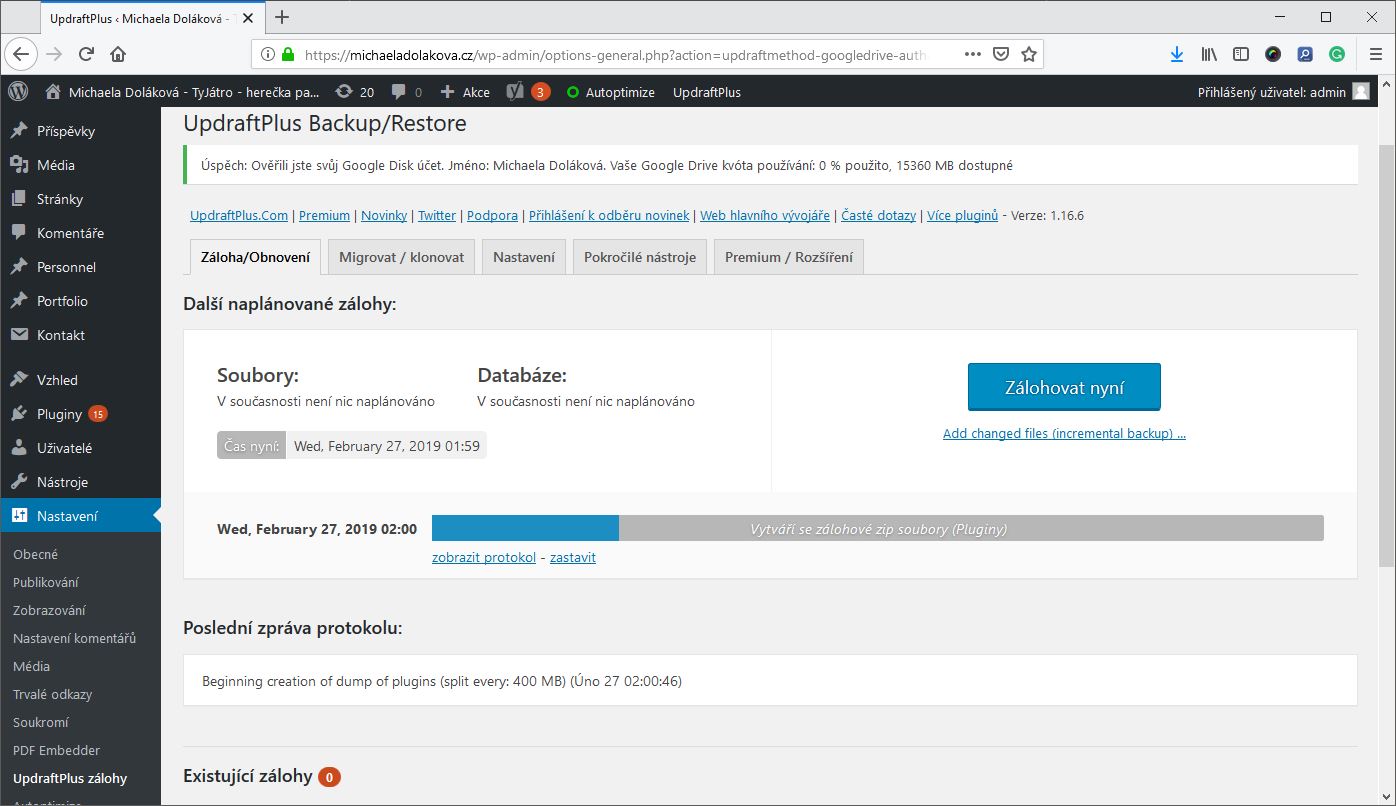Open Pluginy in the sidebar menu

[59, 414]
